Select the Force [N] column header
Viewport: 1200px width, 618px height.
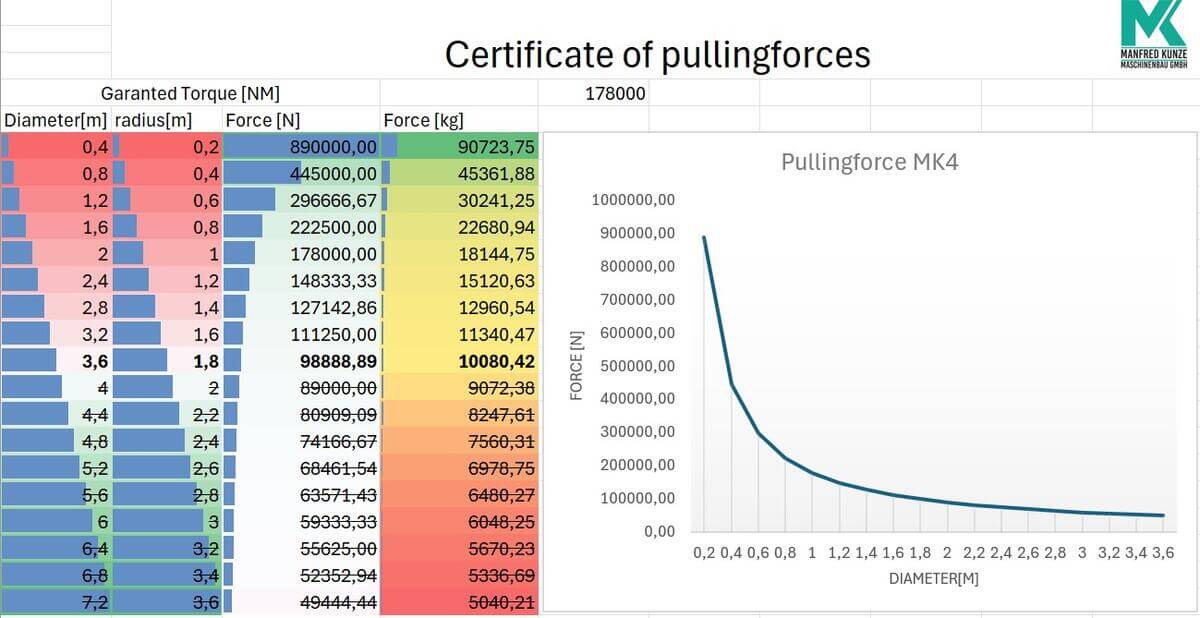[x=301, y=120]
